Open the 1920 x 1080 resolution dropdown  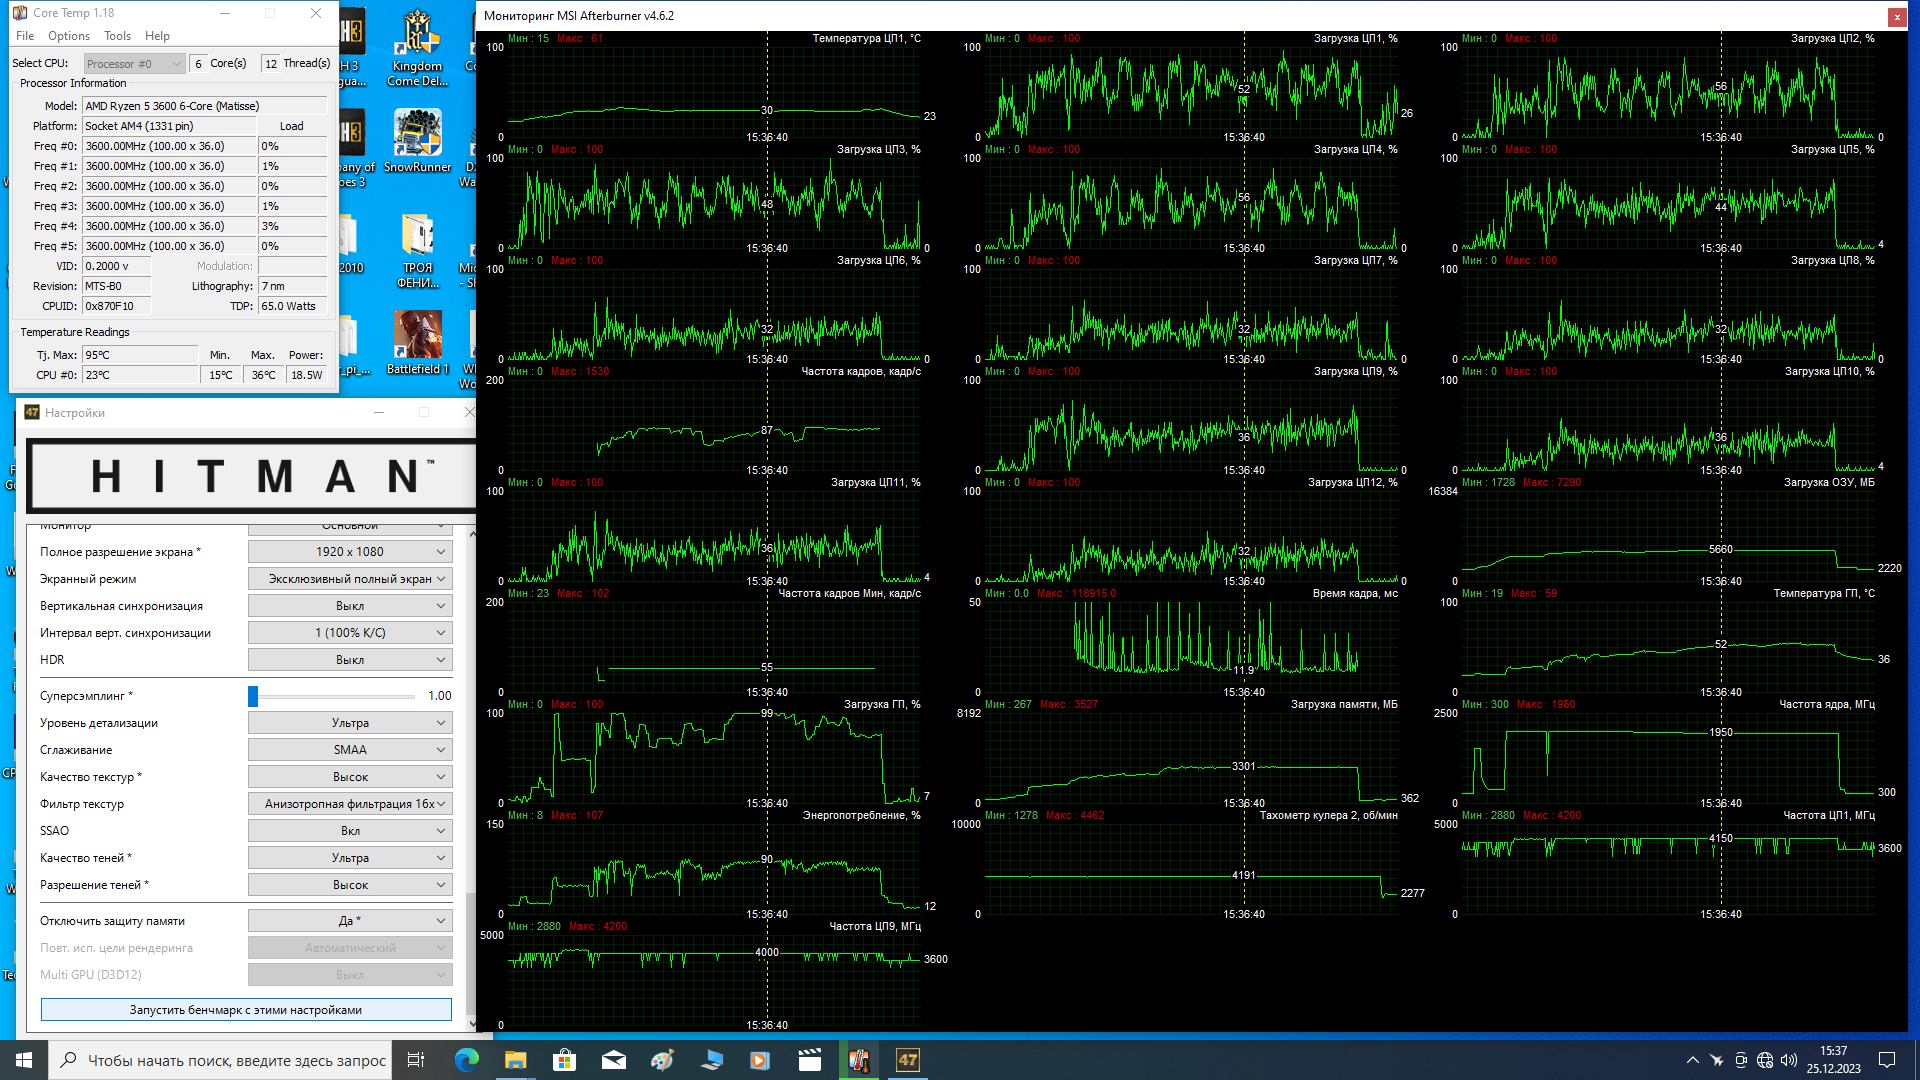click(350, 552)
